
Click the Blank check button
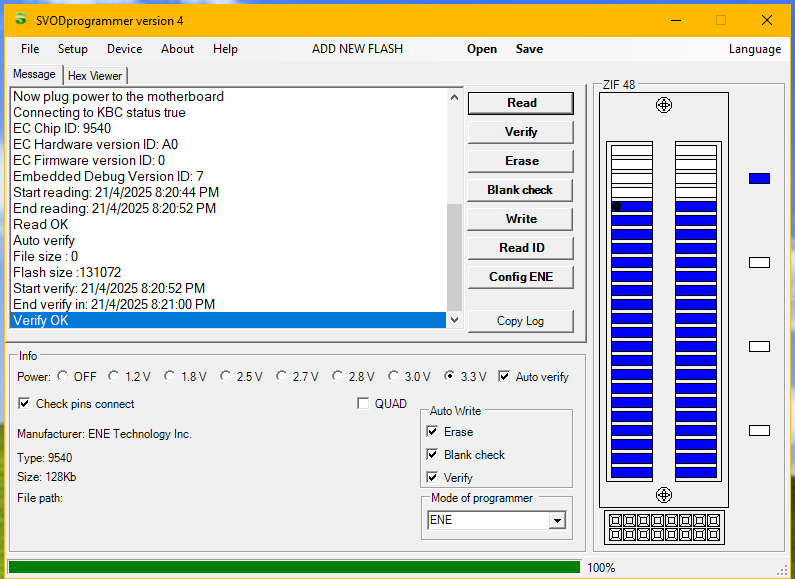pyautogui.click(x=521, y=190)
